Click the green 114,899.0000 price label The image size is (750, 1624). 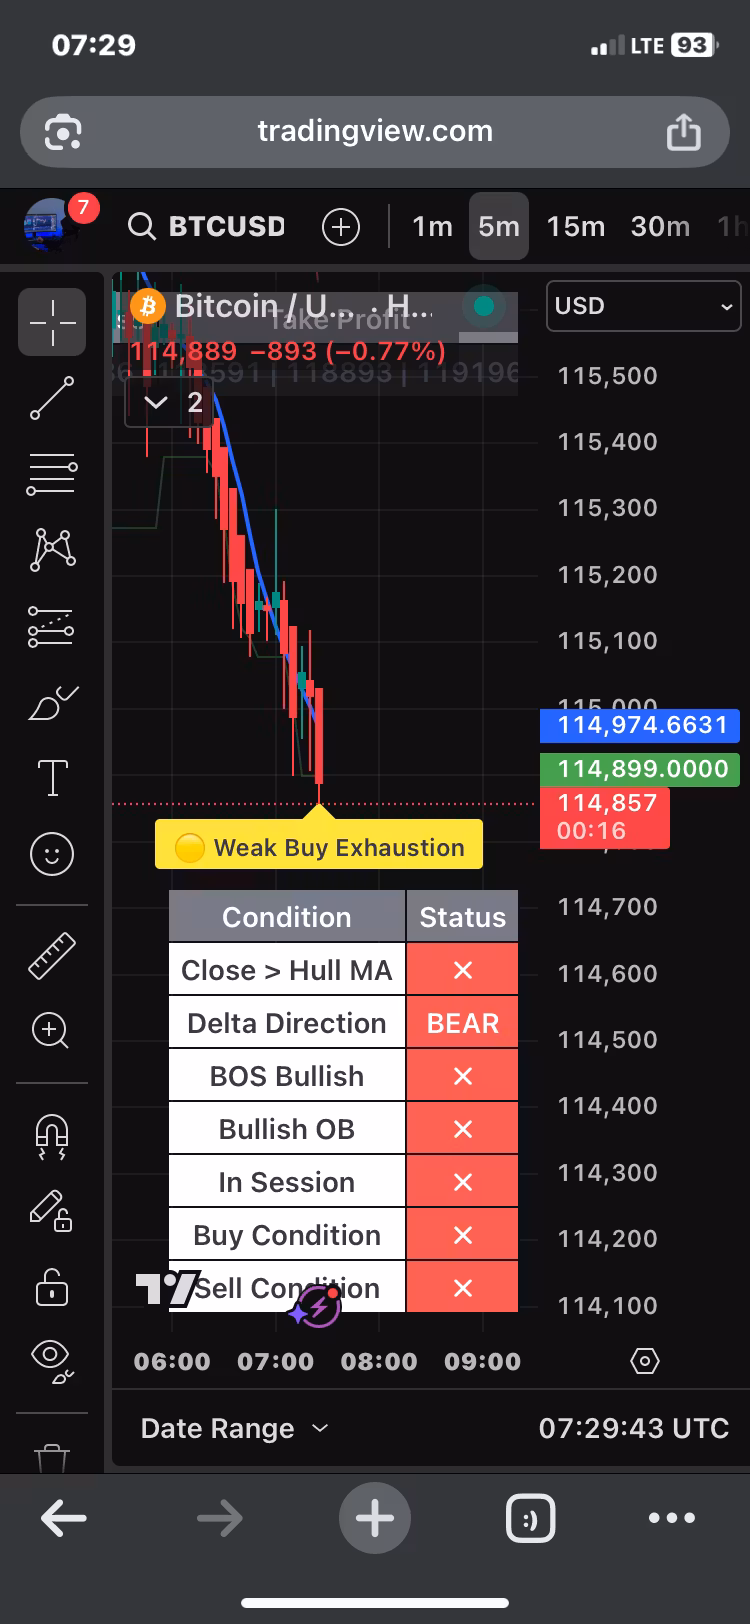(640, 769)
